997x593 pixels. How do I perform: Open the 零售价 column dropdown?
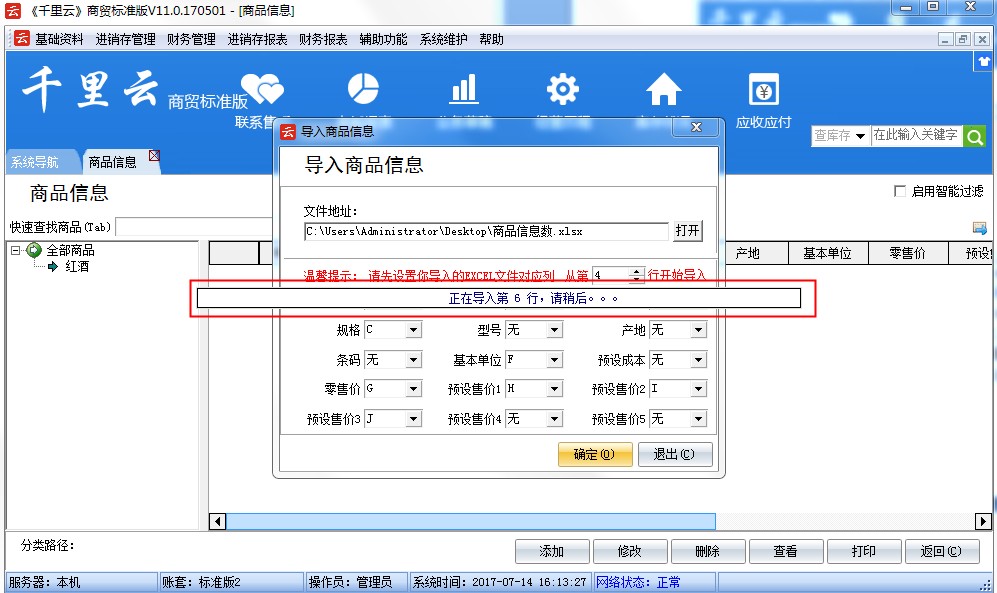click(x=413, y=389)
